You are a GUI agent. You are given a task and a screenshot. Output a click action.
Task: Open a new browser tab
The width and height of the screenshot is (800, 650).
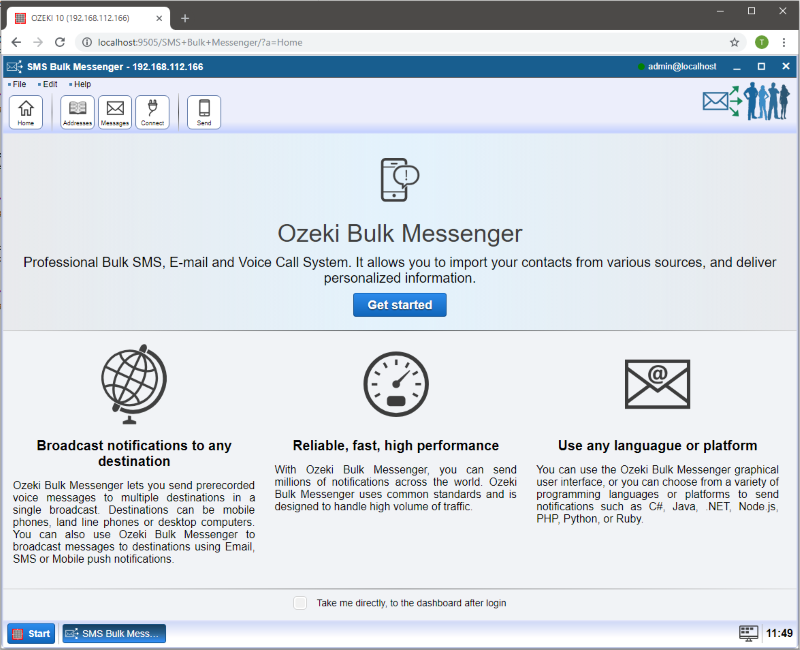(185, 18)
